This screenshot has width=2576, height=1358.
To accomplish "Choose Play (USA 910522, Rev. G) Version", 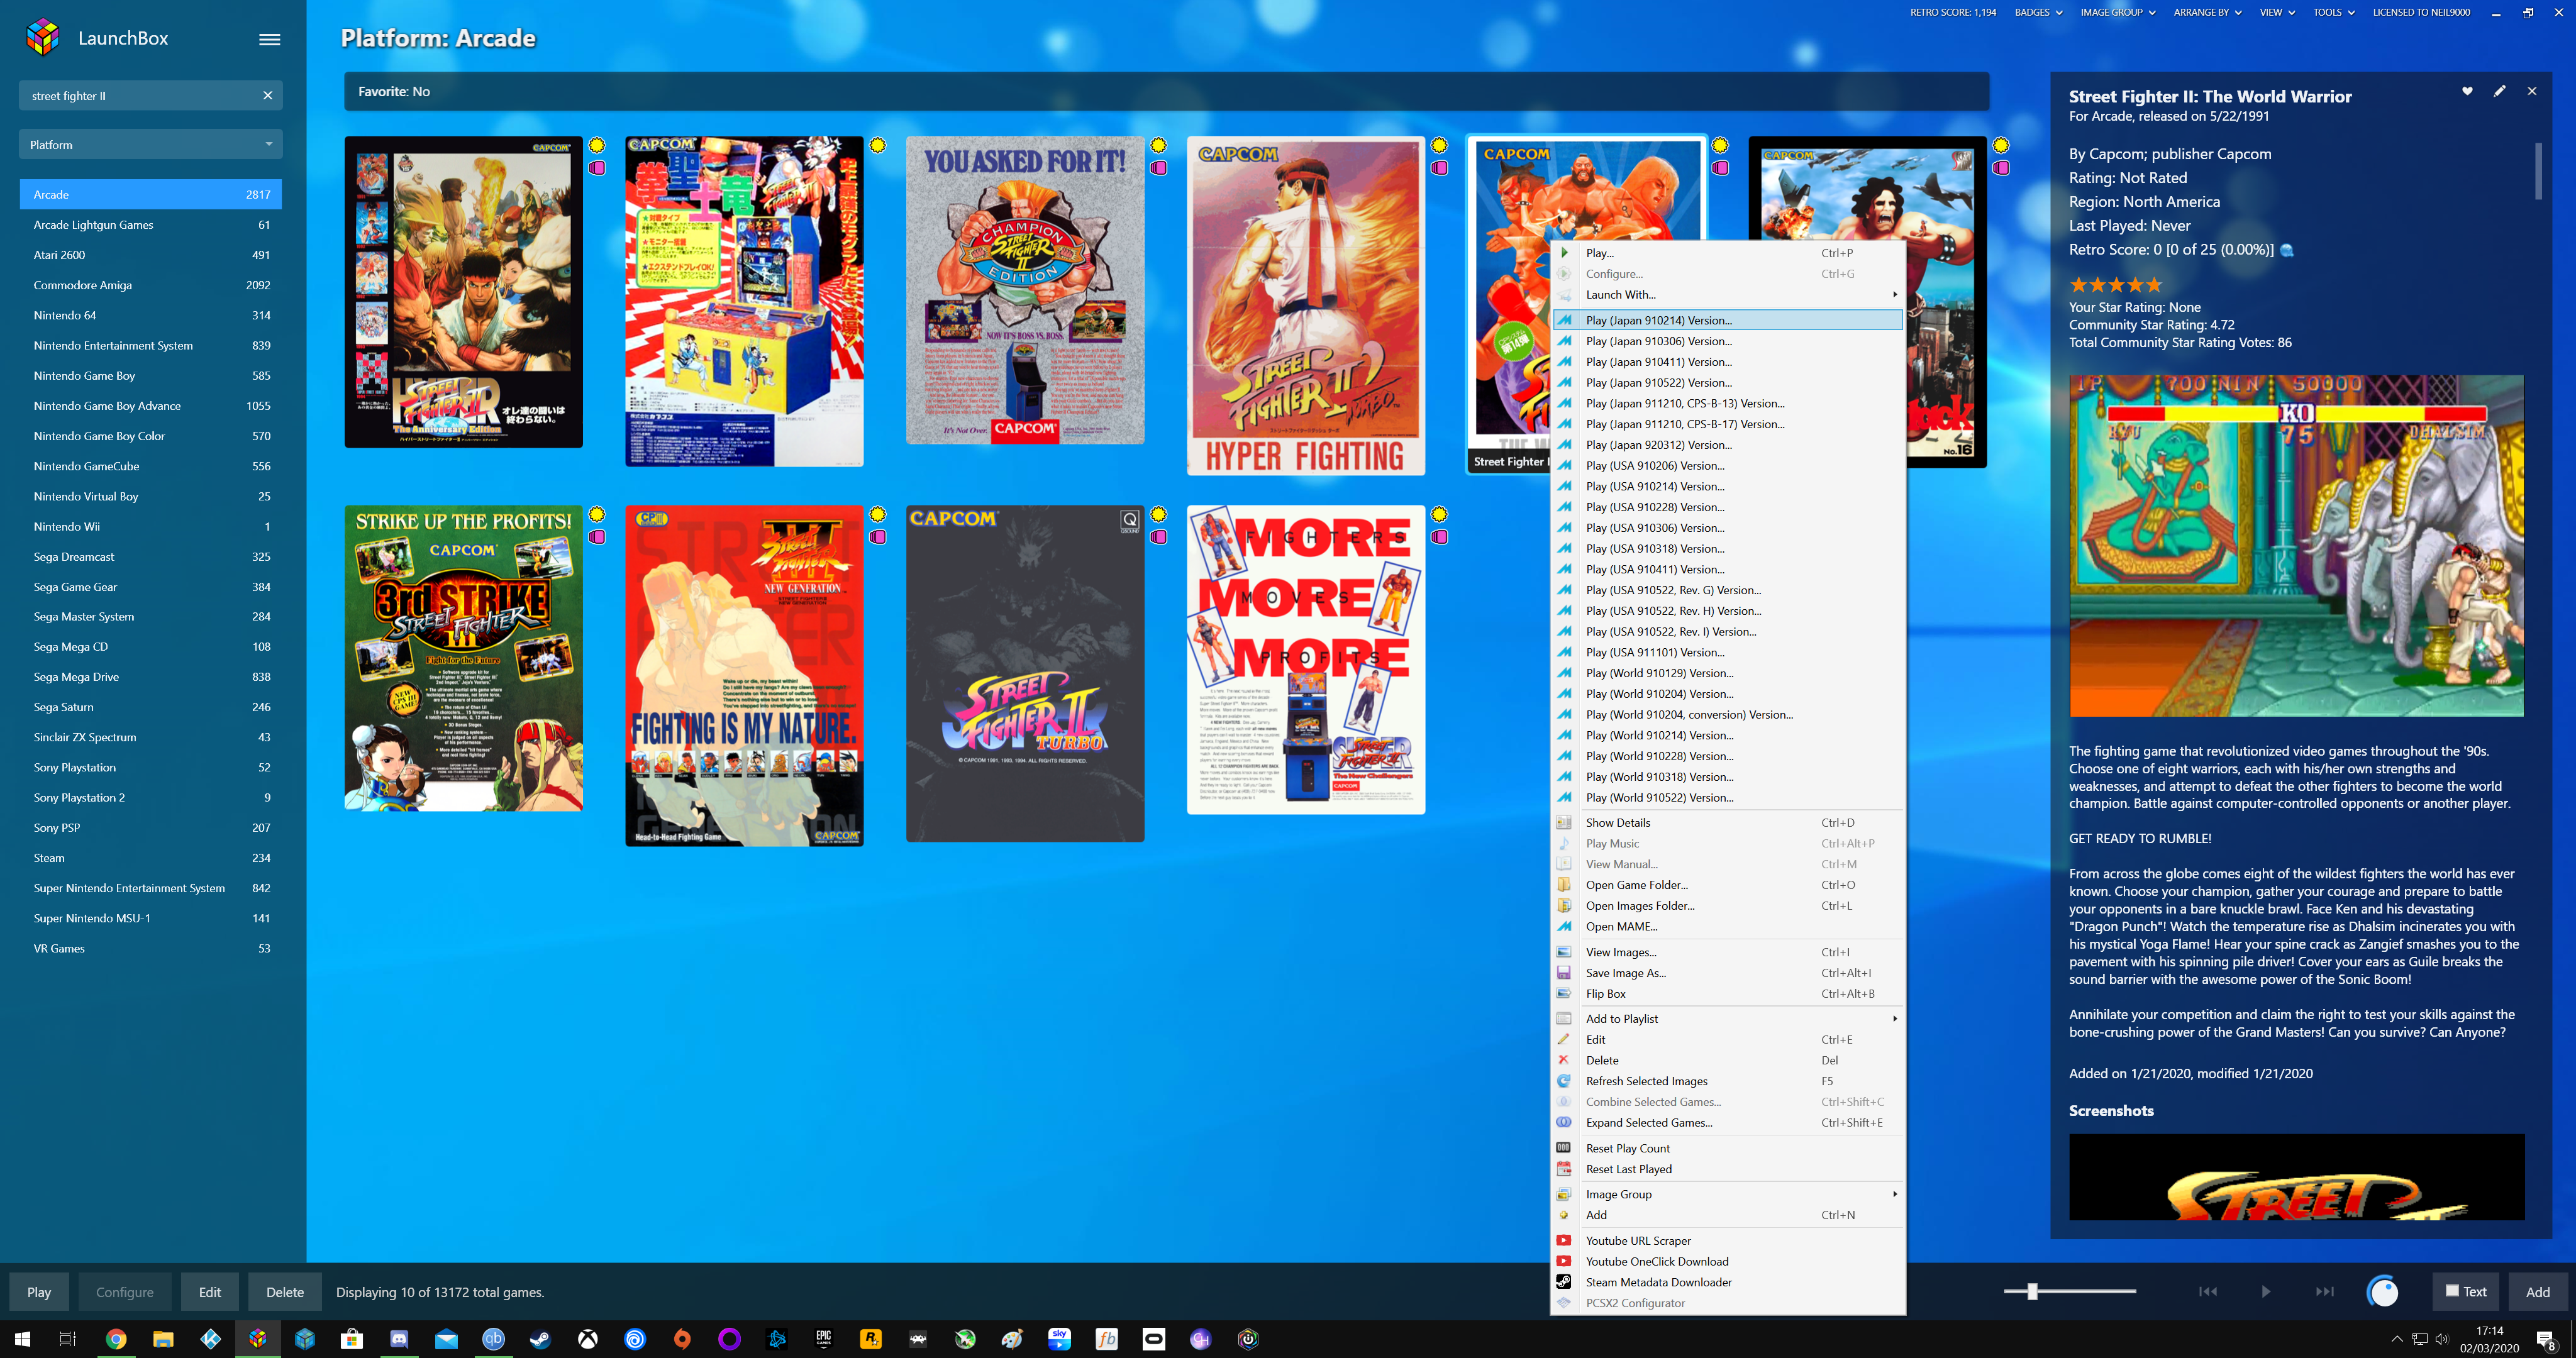I will point(1727,590).
